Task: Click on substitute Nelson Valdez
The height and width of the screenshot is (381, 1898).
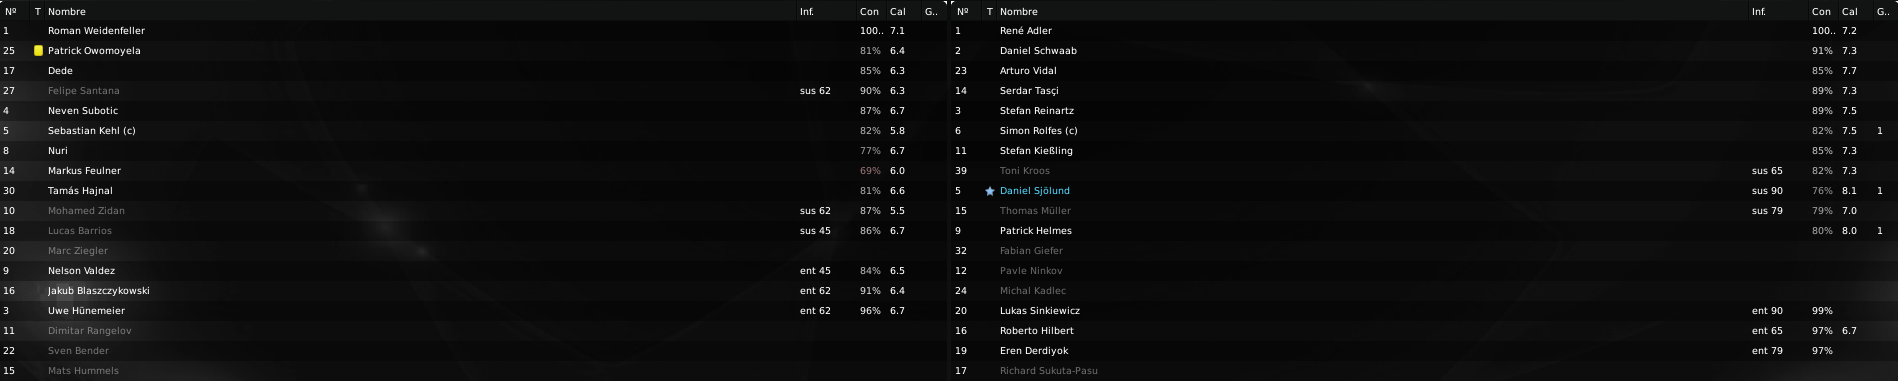Action: (x=81, y=271)
